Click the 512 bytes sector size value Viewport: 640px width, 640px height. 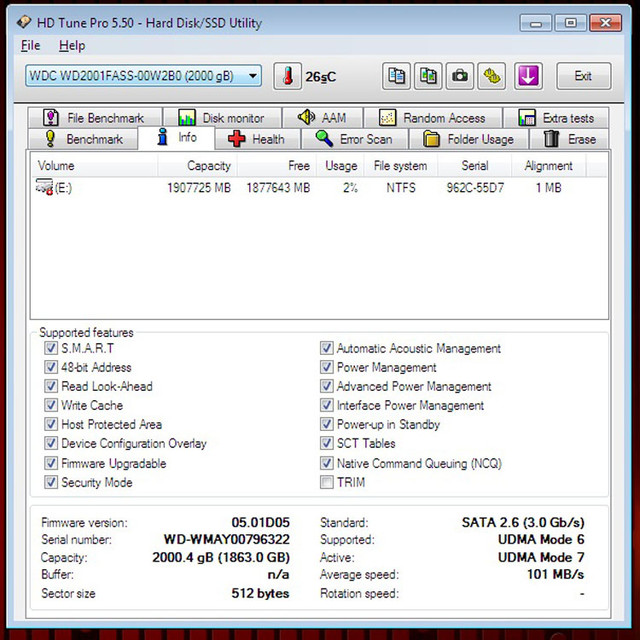click(260, 593)
